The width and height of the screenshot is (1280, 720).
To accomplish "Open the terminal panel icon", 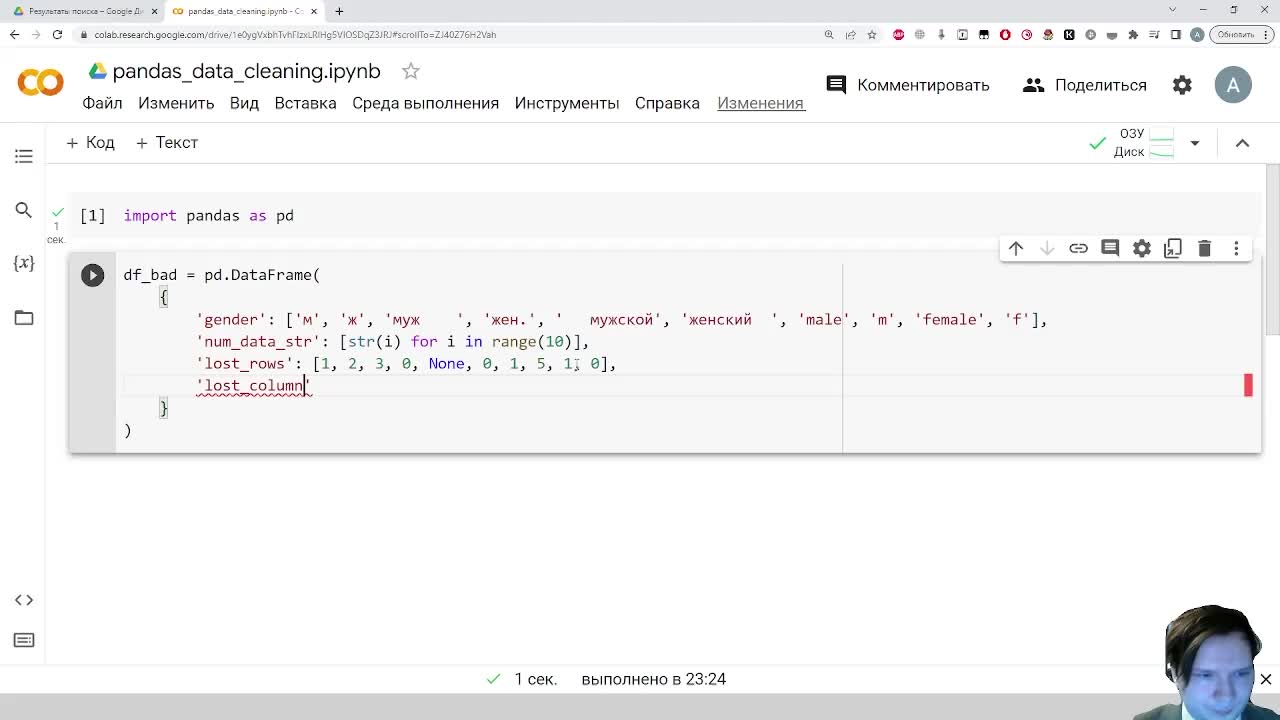I will pos(24,640).
